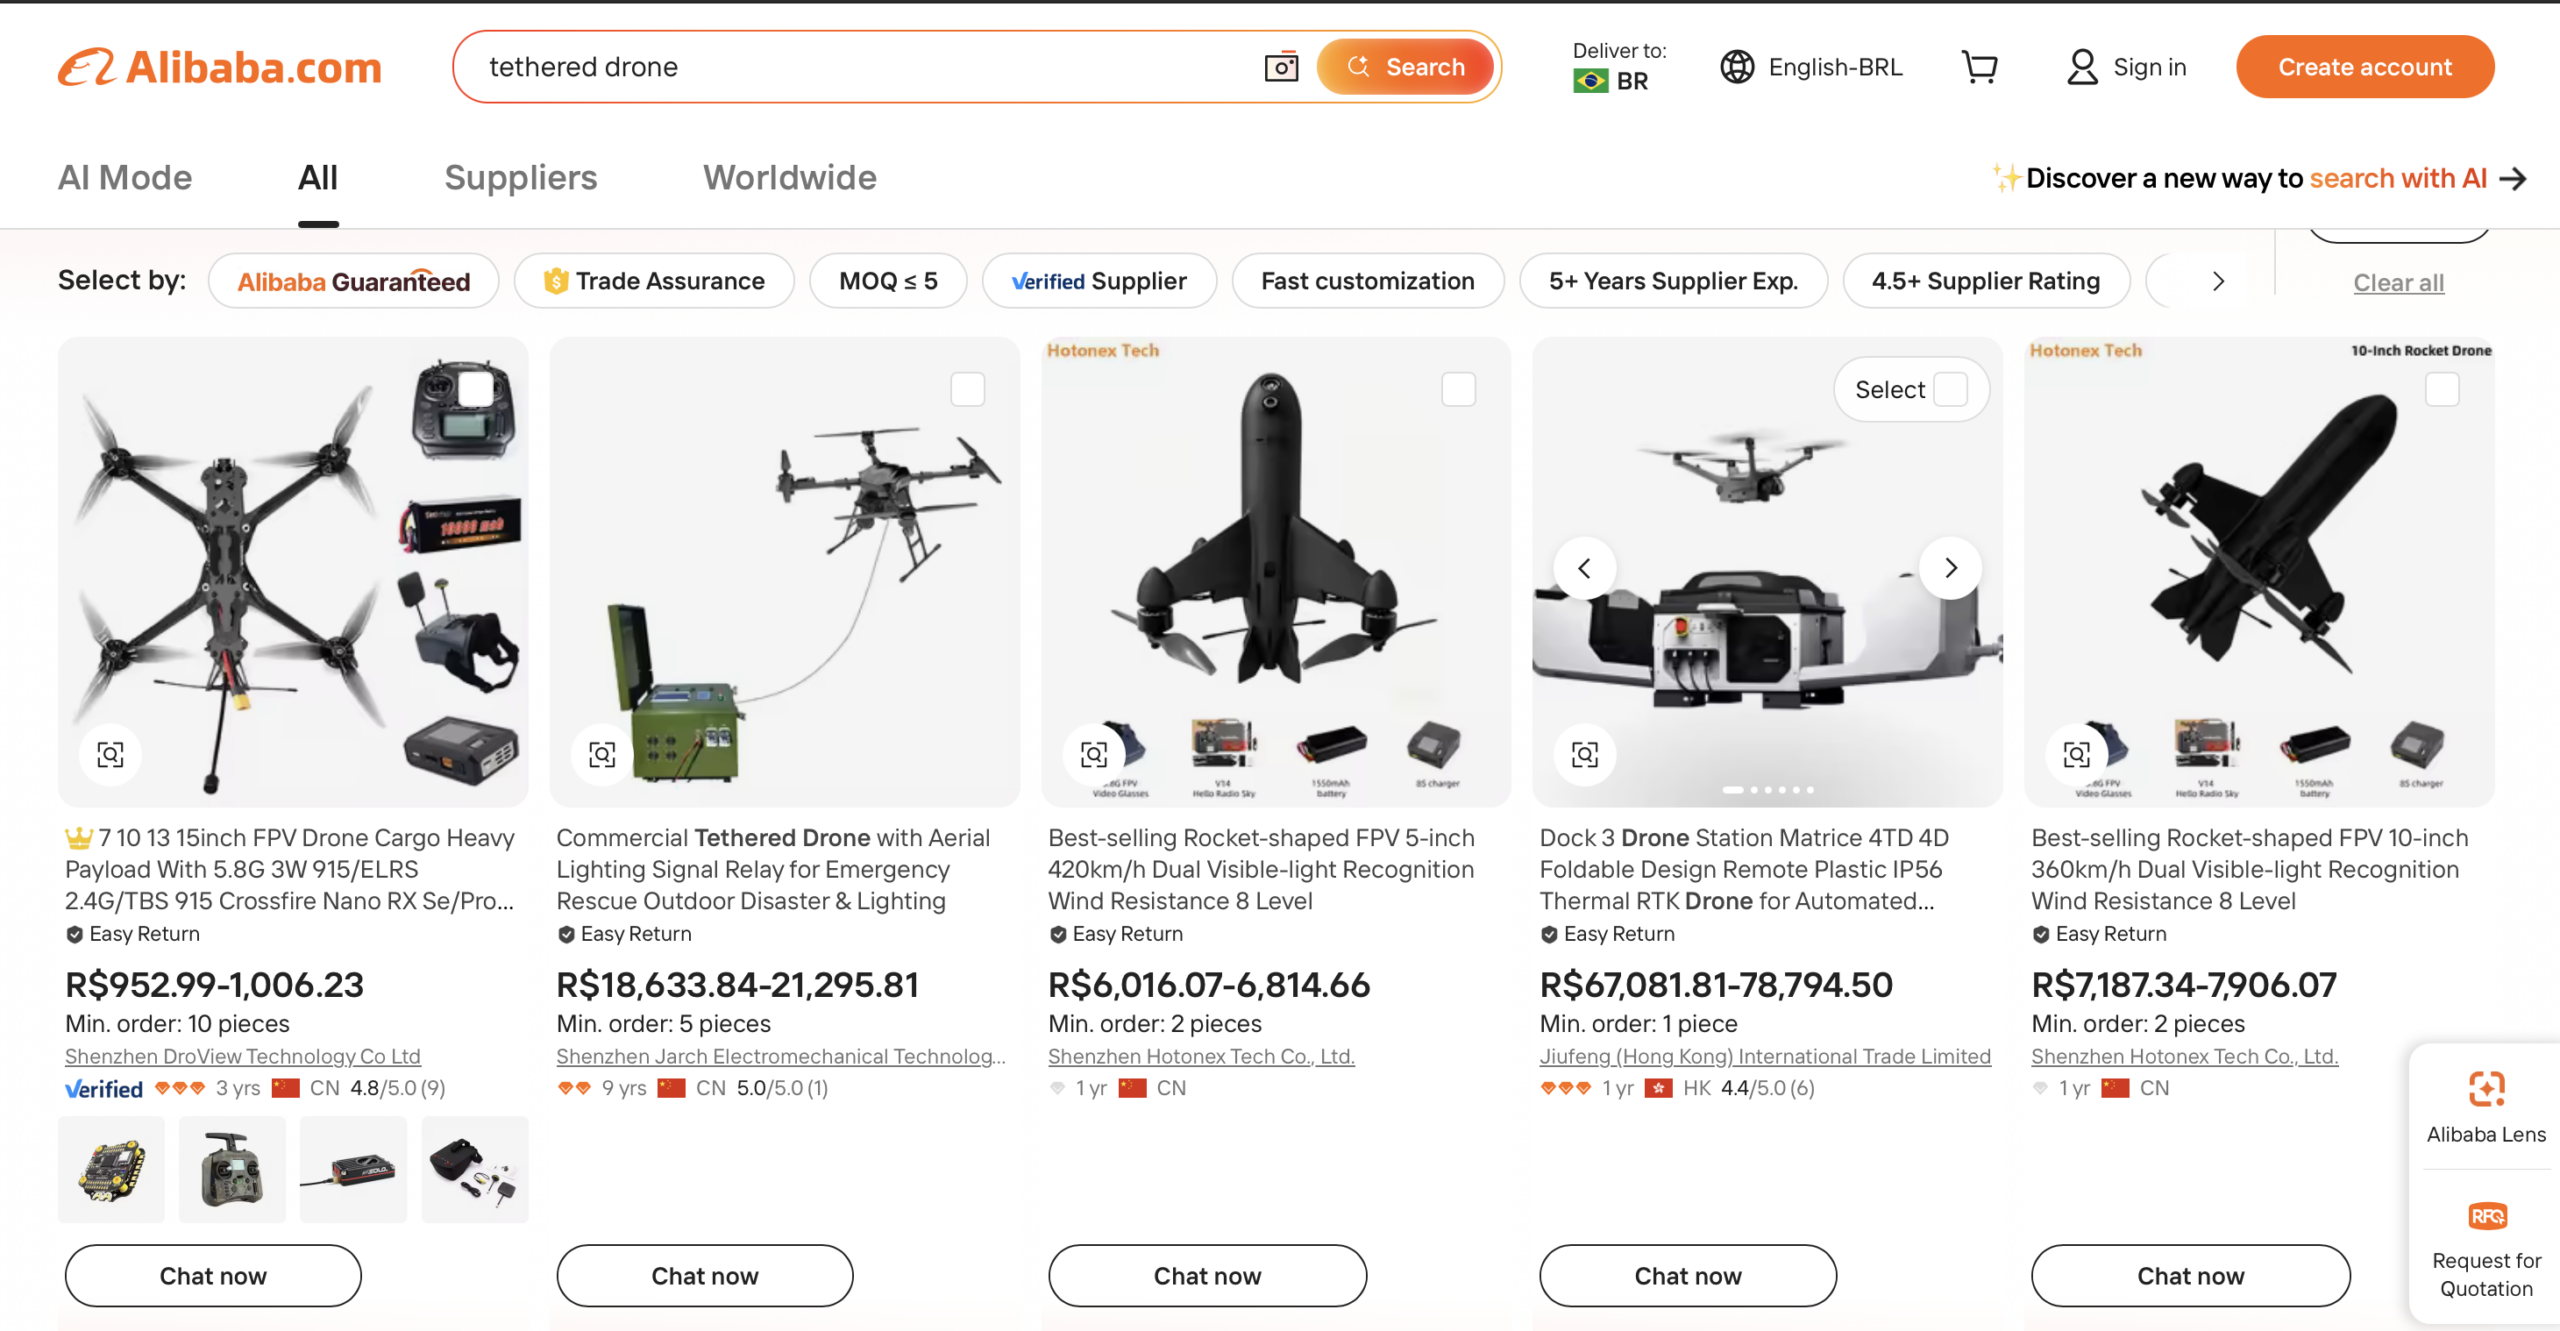Show next image of Dock 3 Drone
The image size is (2560, 1331).
click(x=1950, y=568)
